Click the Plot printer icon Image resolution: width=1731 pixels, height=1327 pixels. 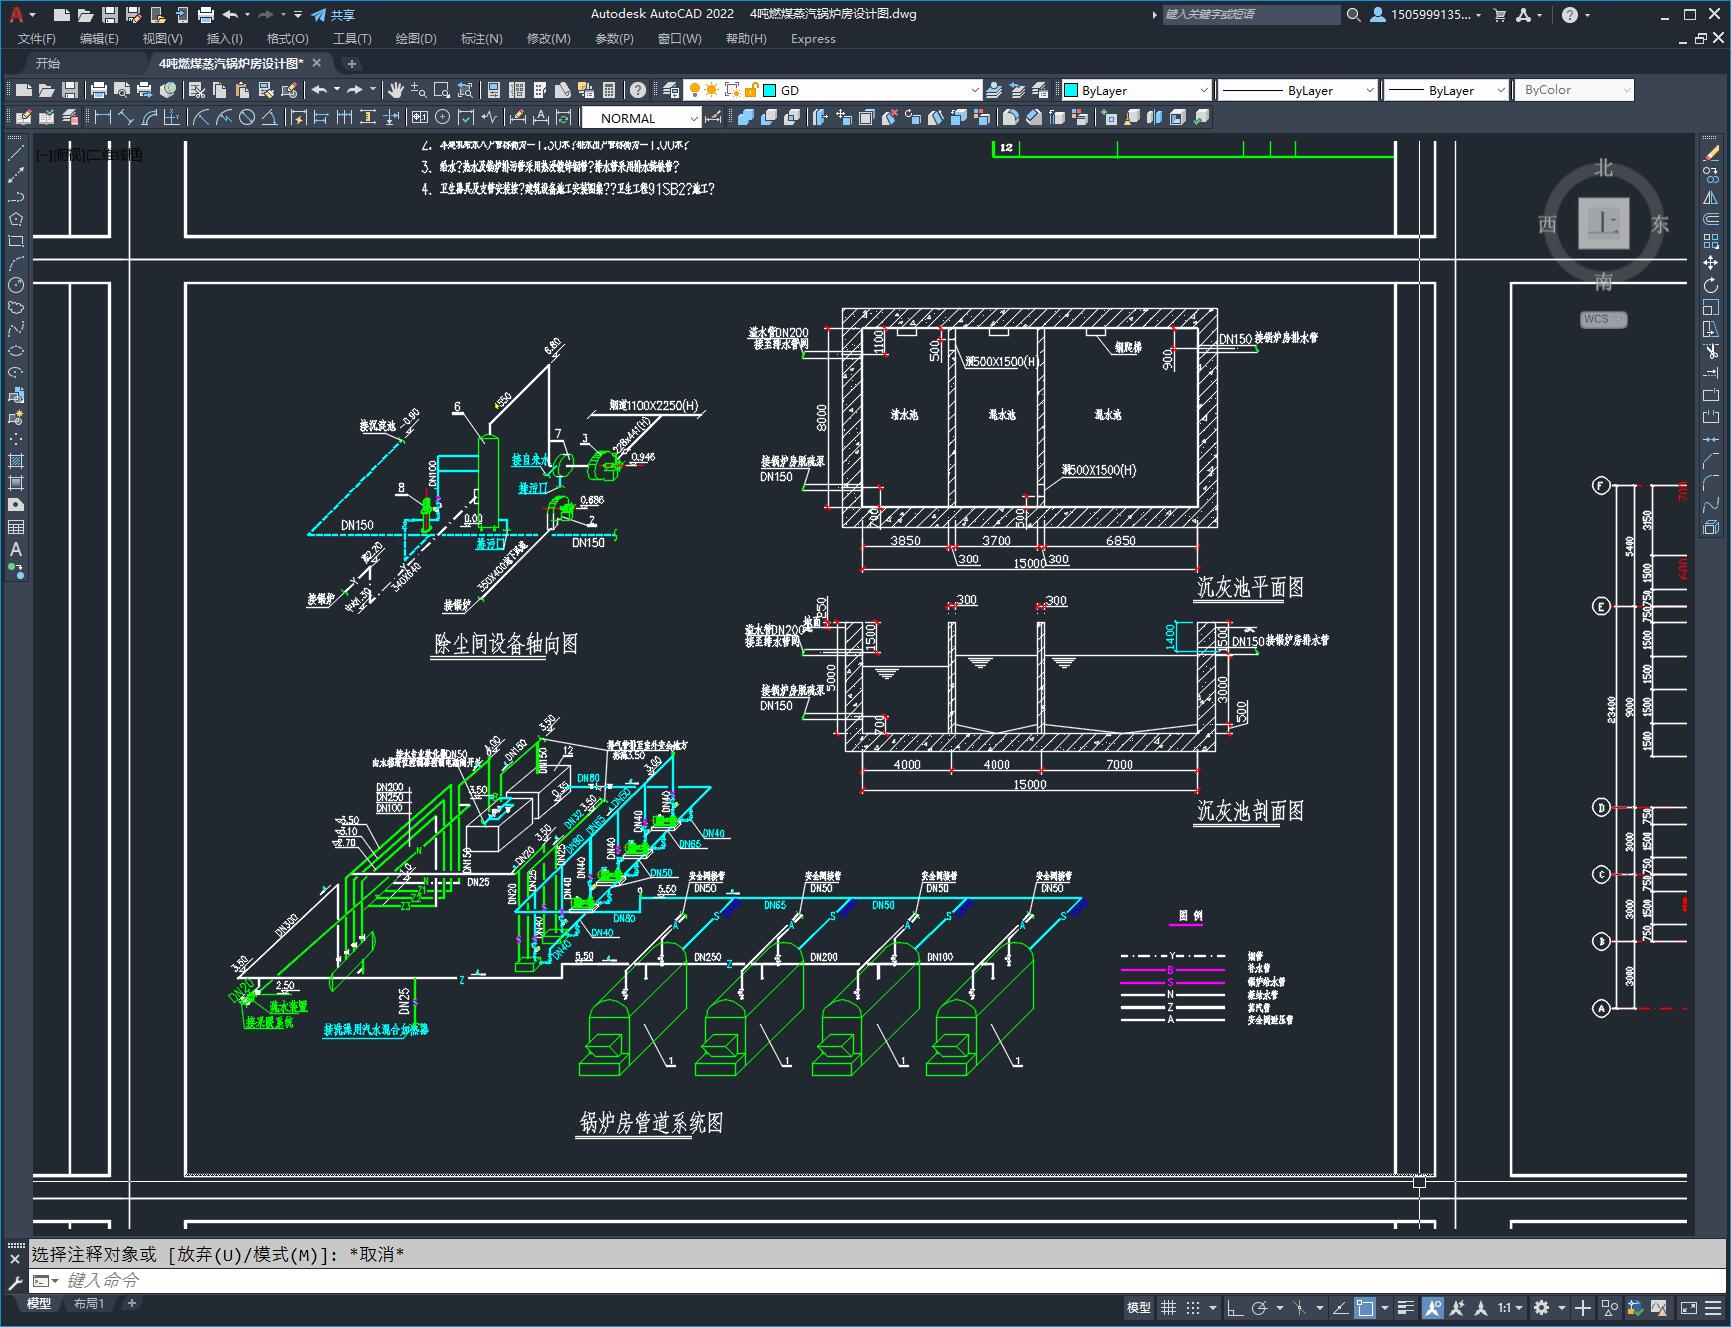pyautogui.click(x=99, y=90)
